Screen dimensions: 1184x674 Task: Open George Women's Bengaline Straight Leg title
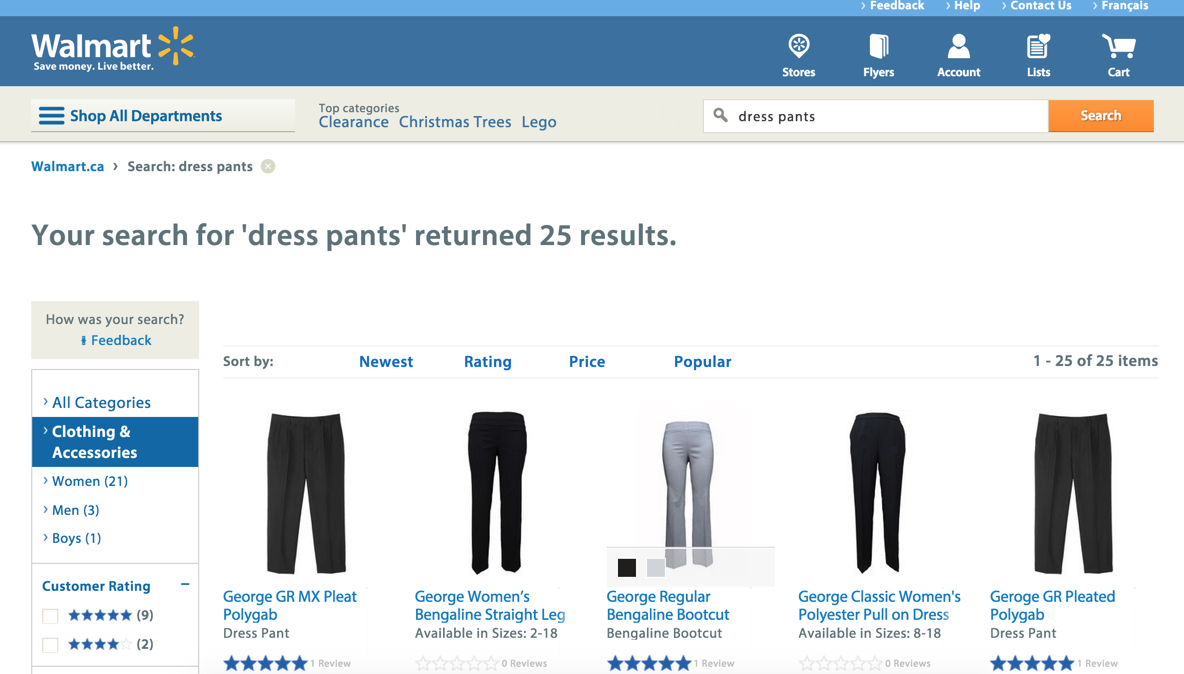[x=490, y=605]
